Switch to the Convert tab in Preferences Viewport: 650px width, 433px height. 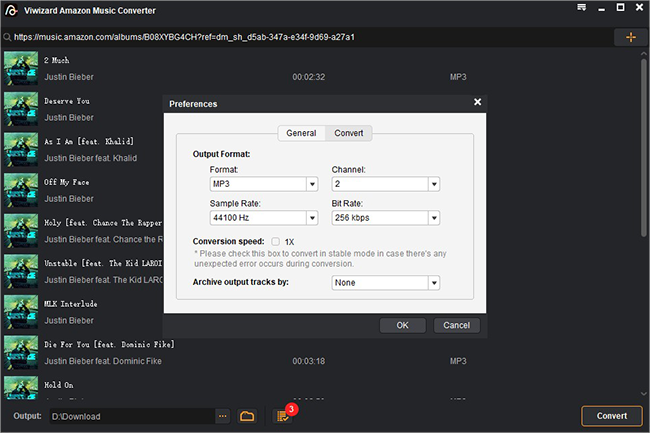[x=349, y=133]
